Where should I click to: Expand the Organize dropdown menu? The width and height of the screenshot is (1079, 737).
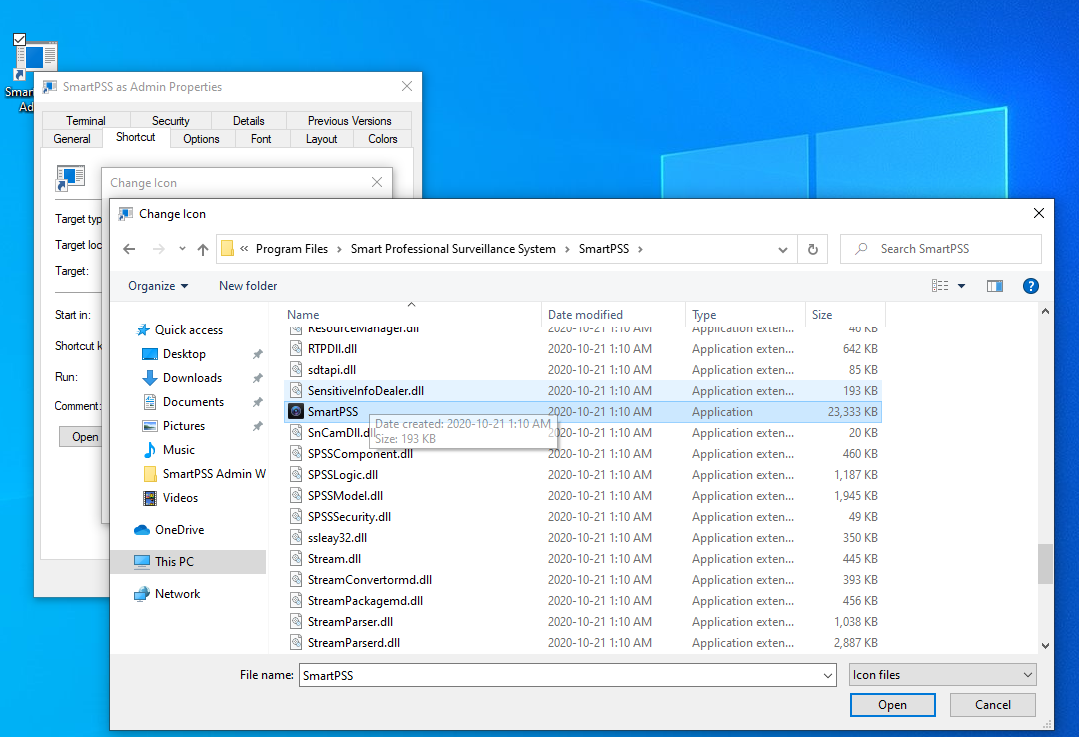(x=158, y=286)
